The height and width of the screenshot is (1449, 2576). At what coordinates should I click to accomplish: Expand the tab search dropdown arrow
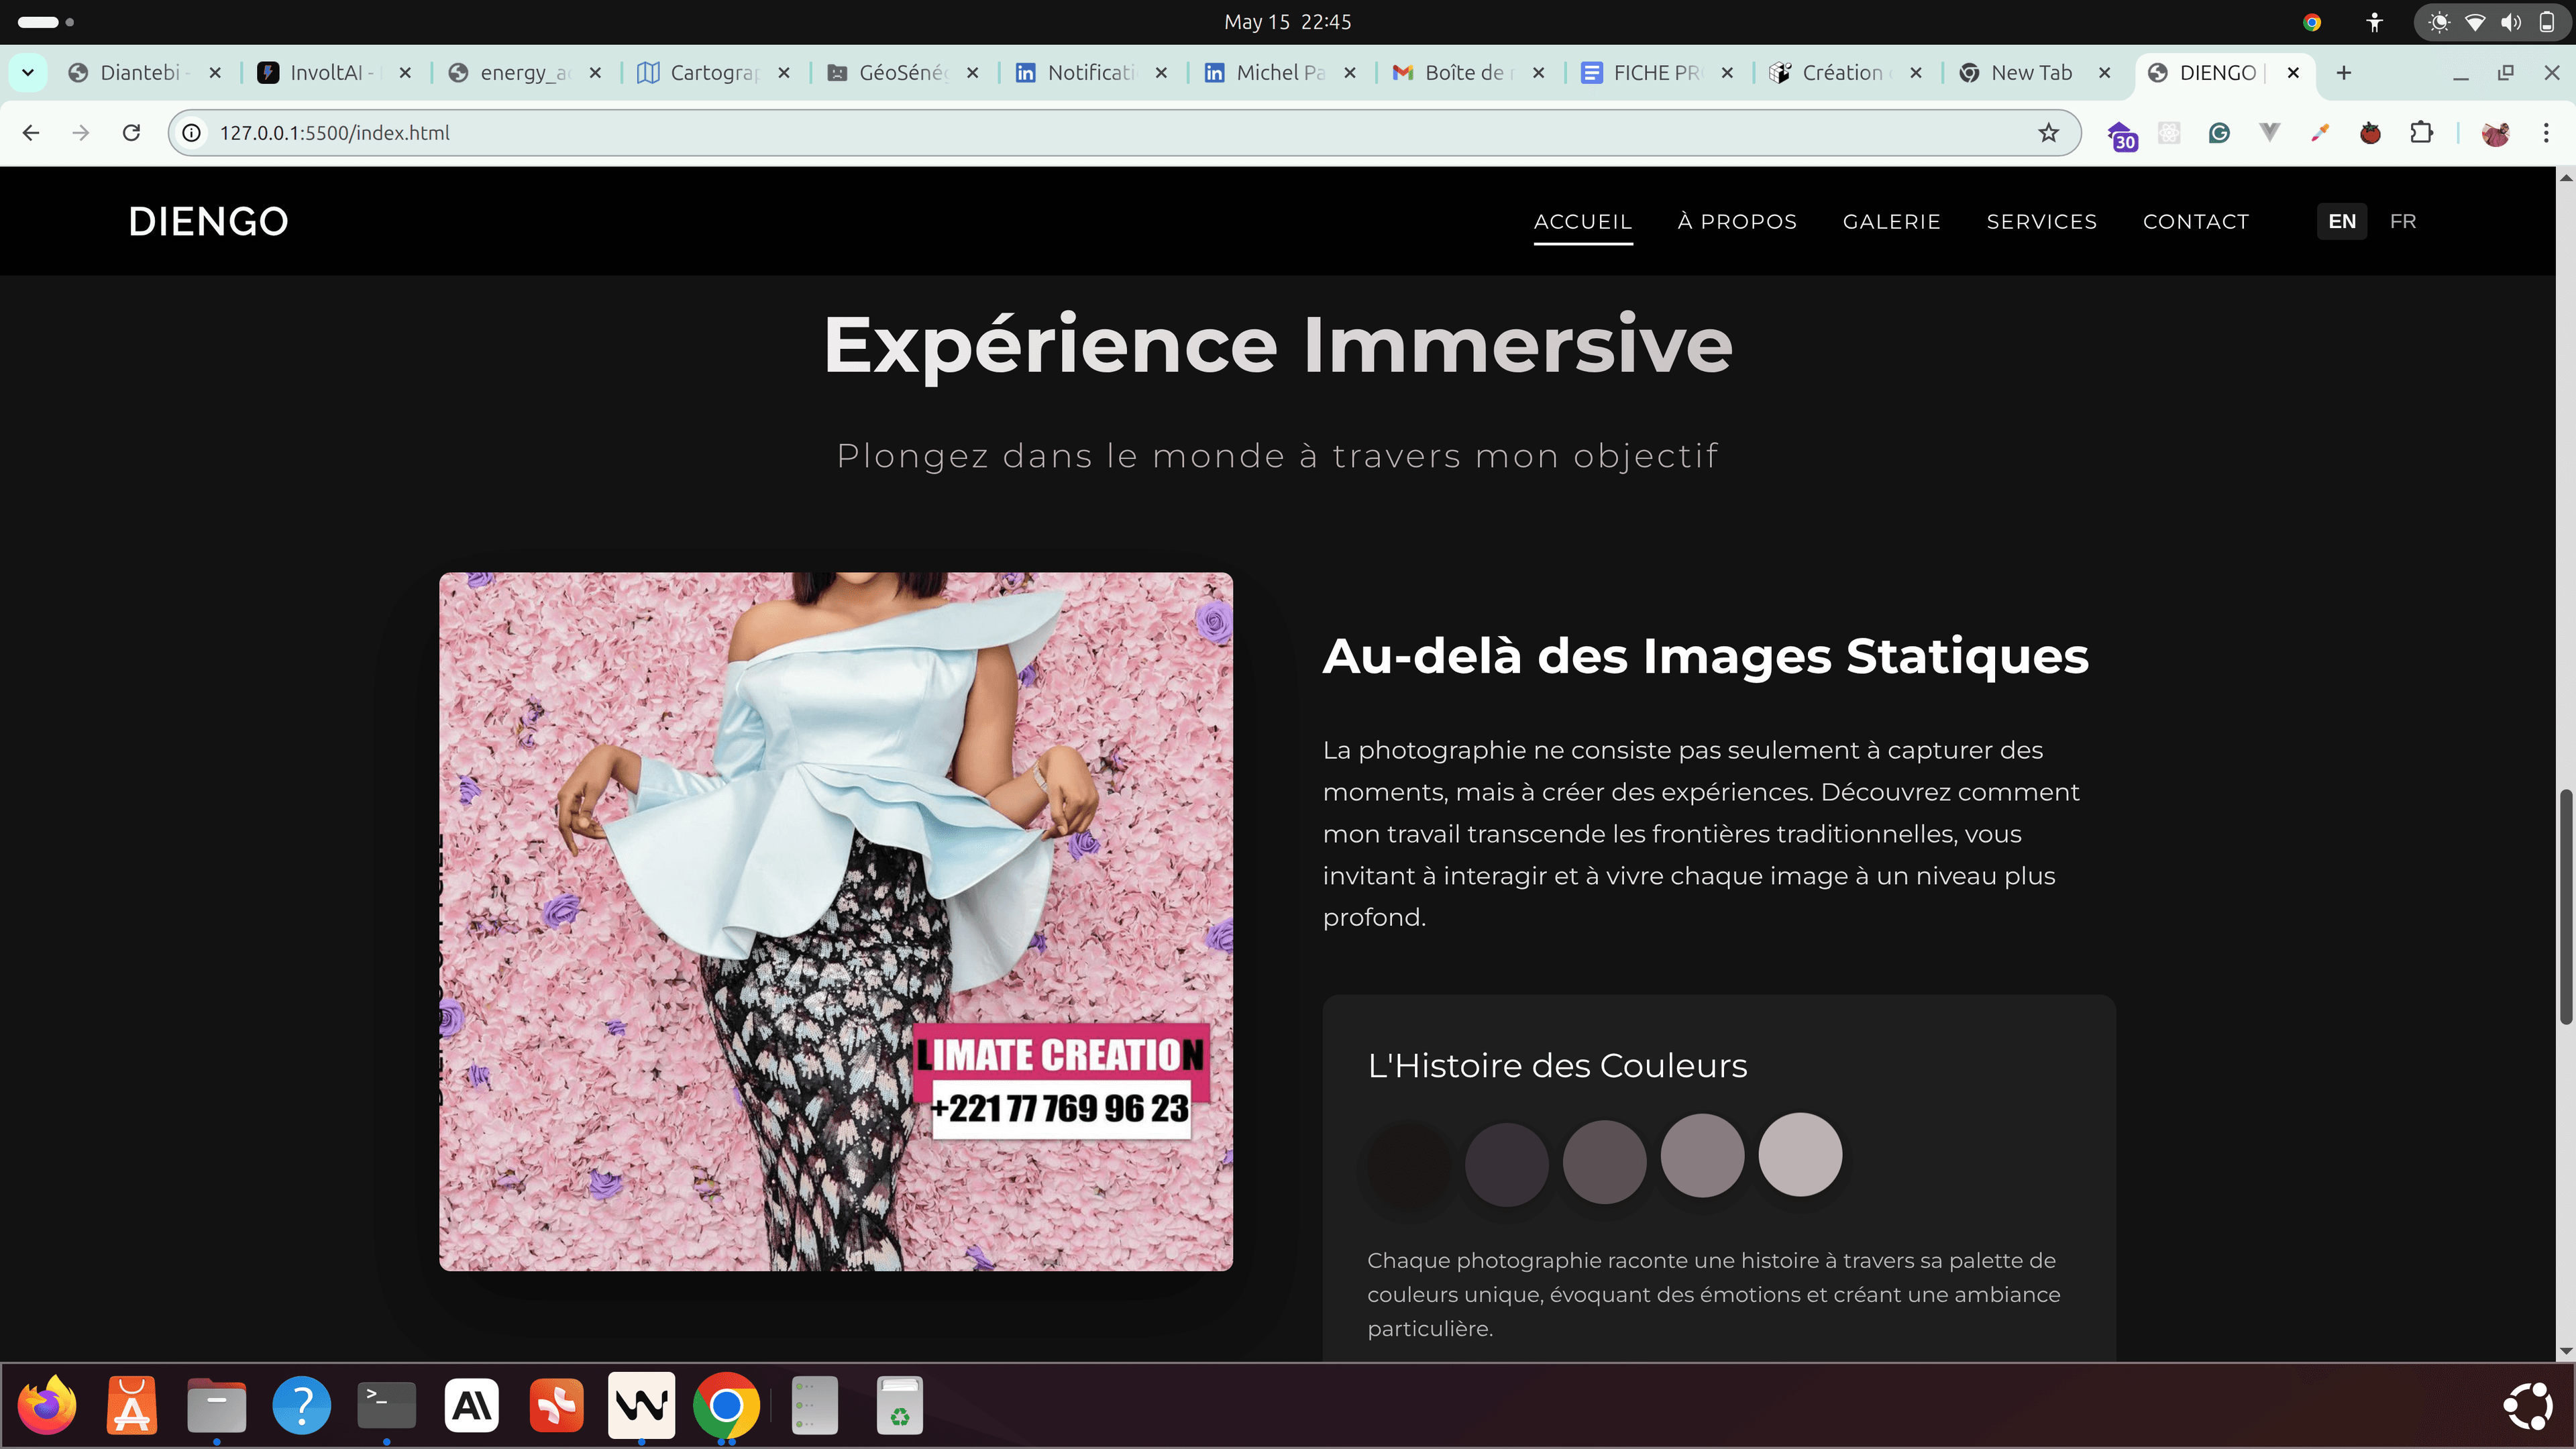[x=28, y=73]
